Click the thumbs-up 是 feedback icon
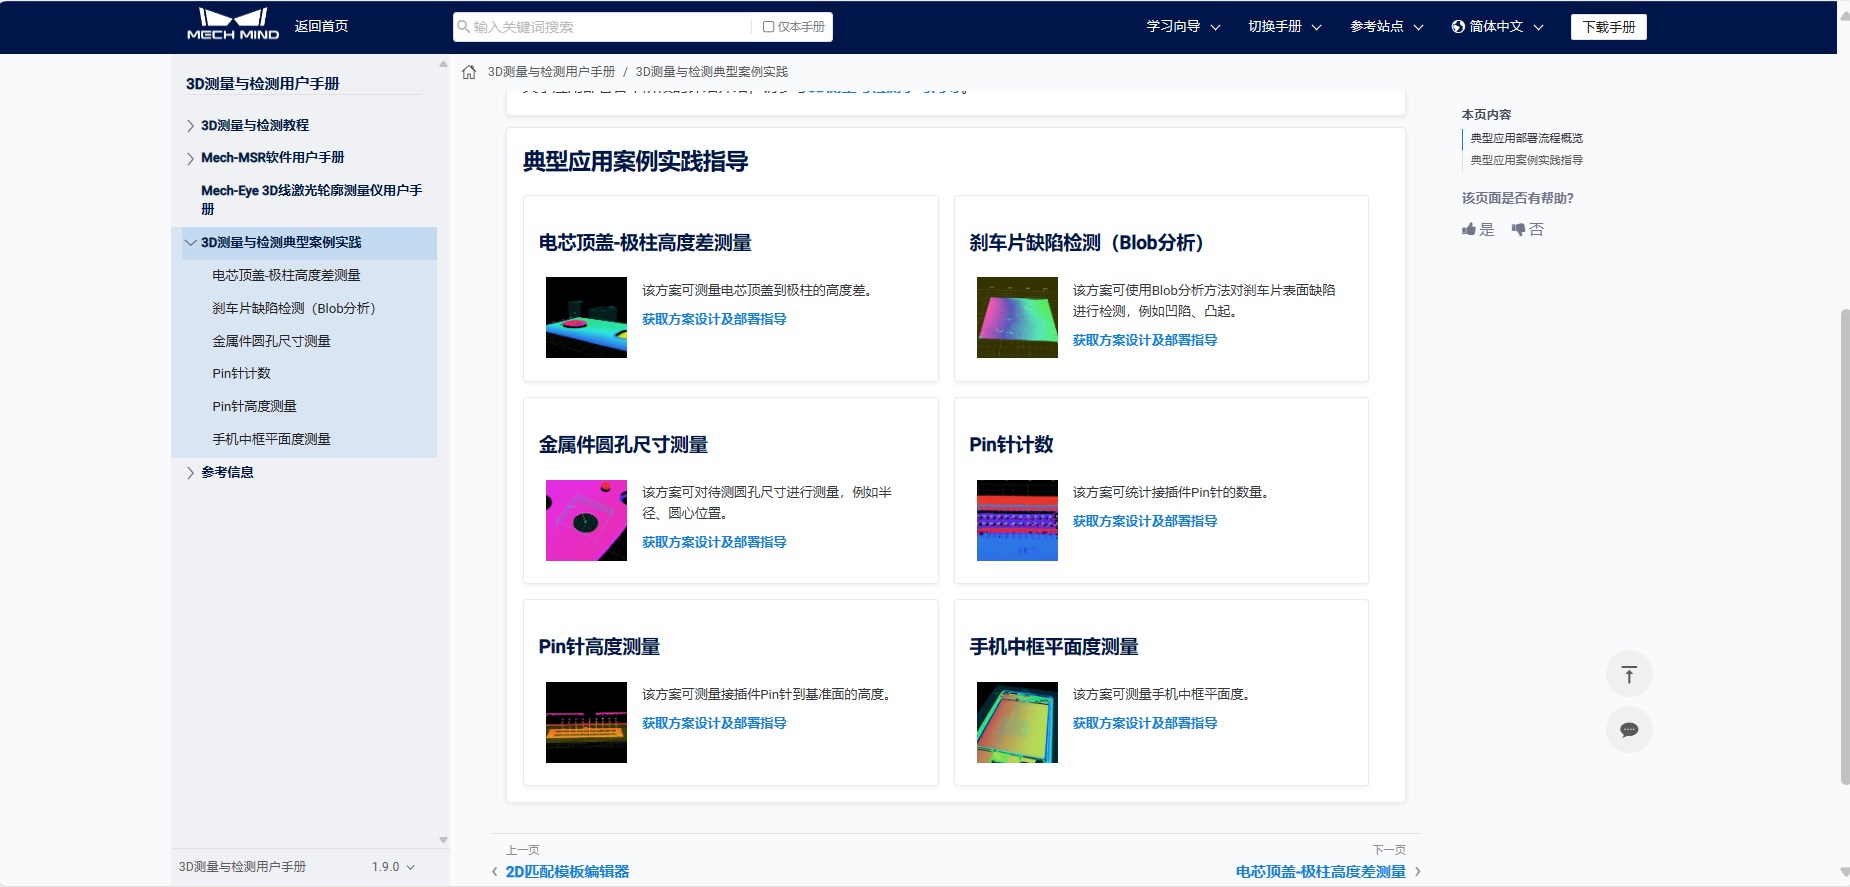The height and width of the screenshot is (887, 1850). [x=1469, y=230]
